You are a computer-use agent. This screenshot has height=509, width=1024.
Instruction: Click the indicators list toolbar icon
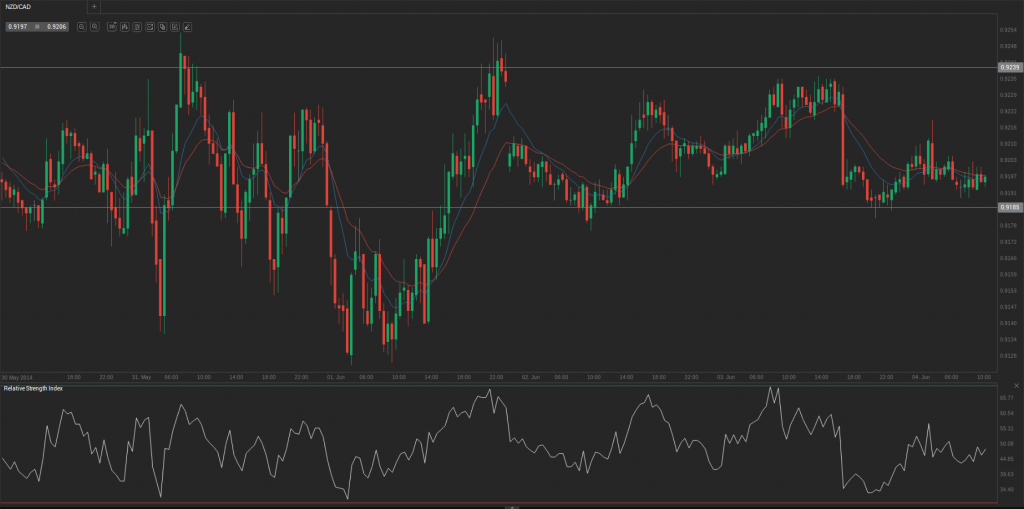pos(137,26)
